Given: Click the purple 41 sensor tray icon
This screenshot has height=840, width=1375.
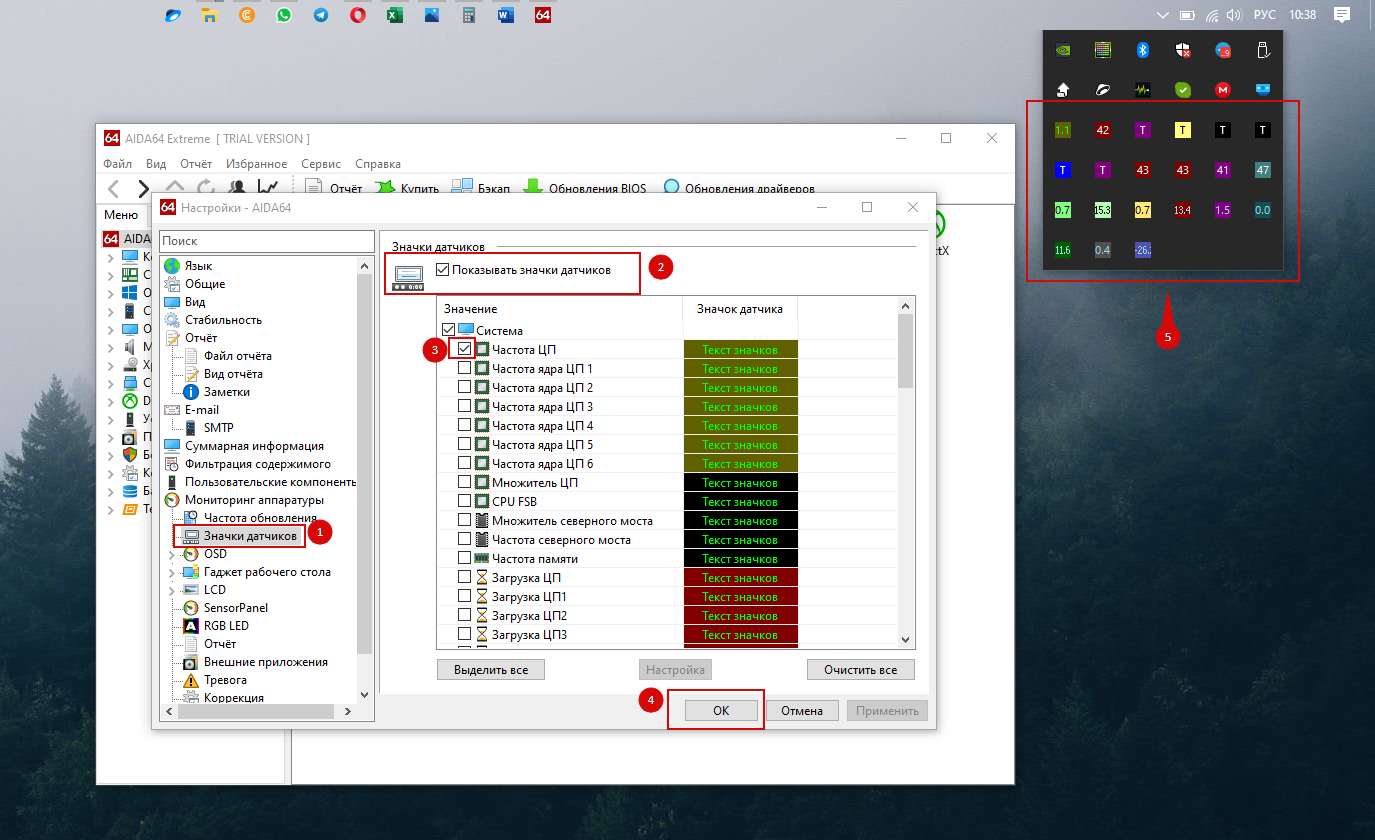Looking at the screenshot, I should [1223, 170].
